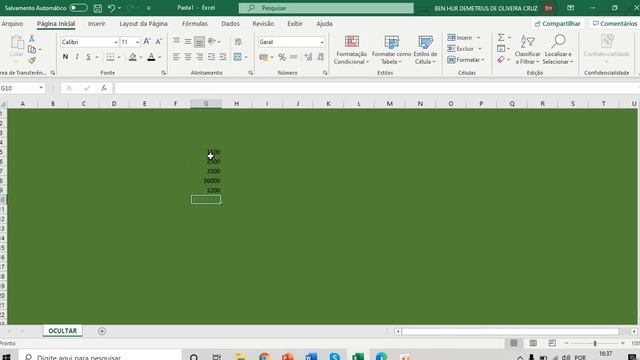Expand the Geral number format dropdown

[x=322, y=42]
